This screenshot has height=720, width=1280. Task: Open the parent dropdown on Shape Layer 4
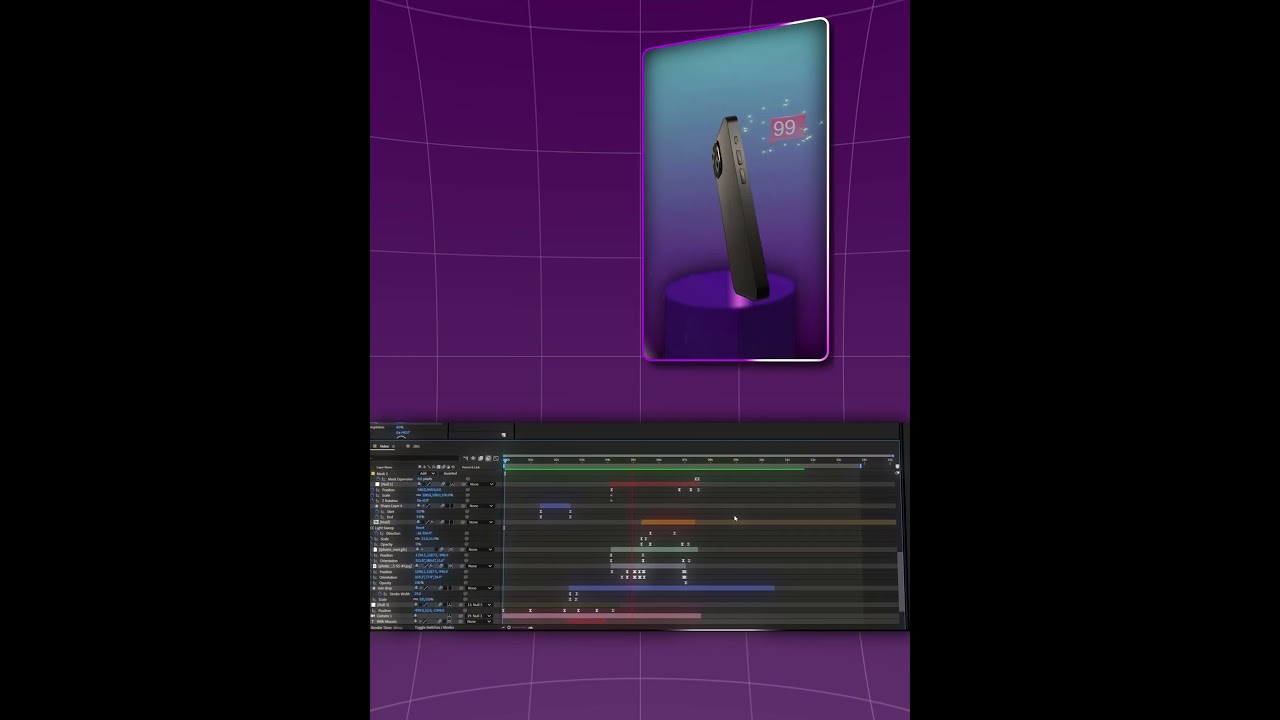pyautogui.click(x=482, y=506)
